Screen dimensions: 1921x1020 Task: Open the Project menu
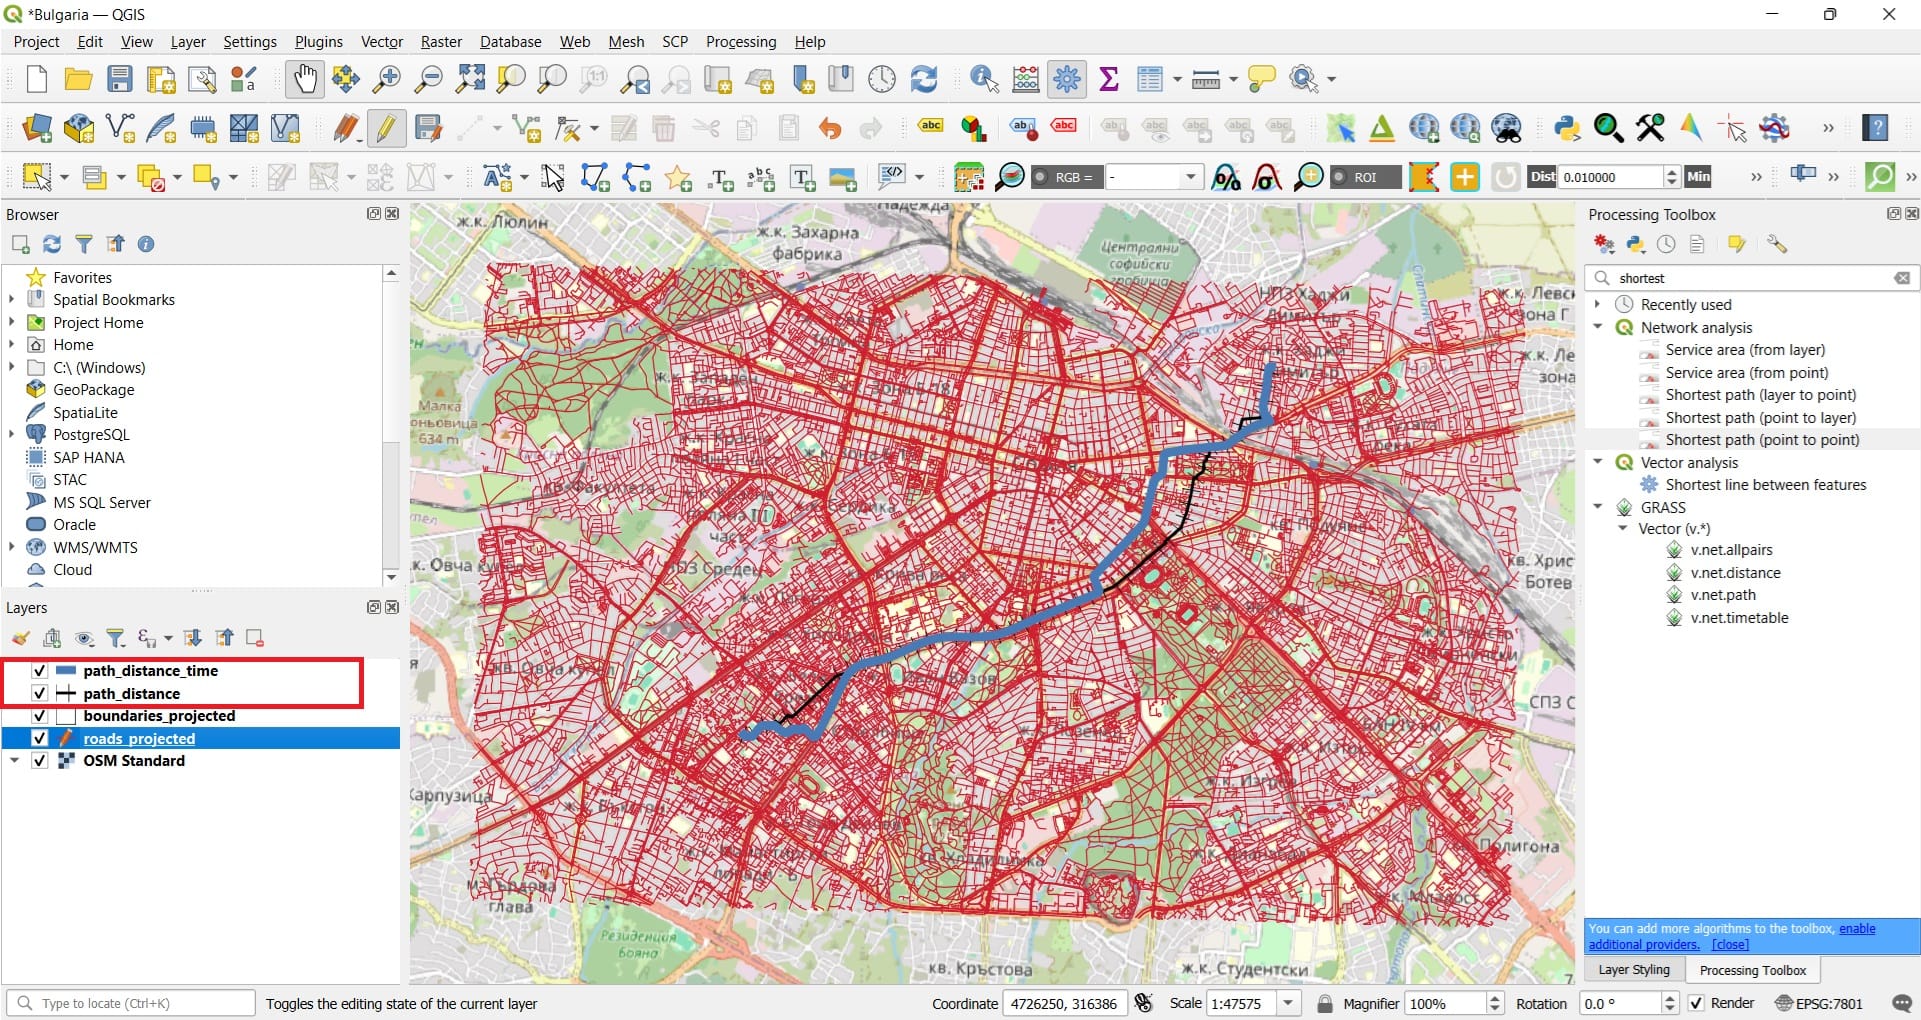(x=36, y=42)
